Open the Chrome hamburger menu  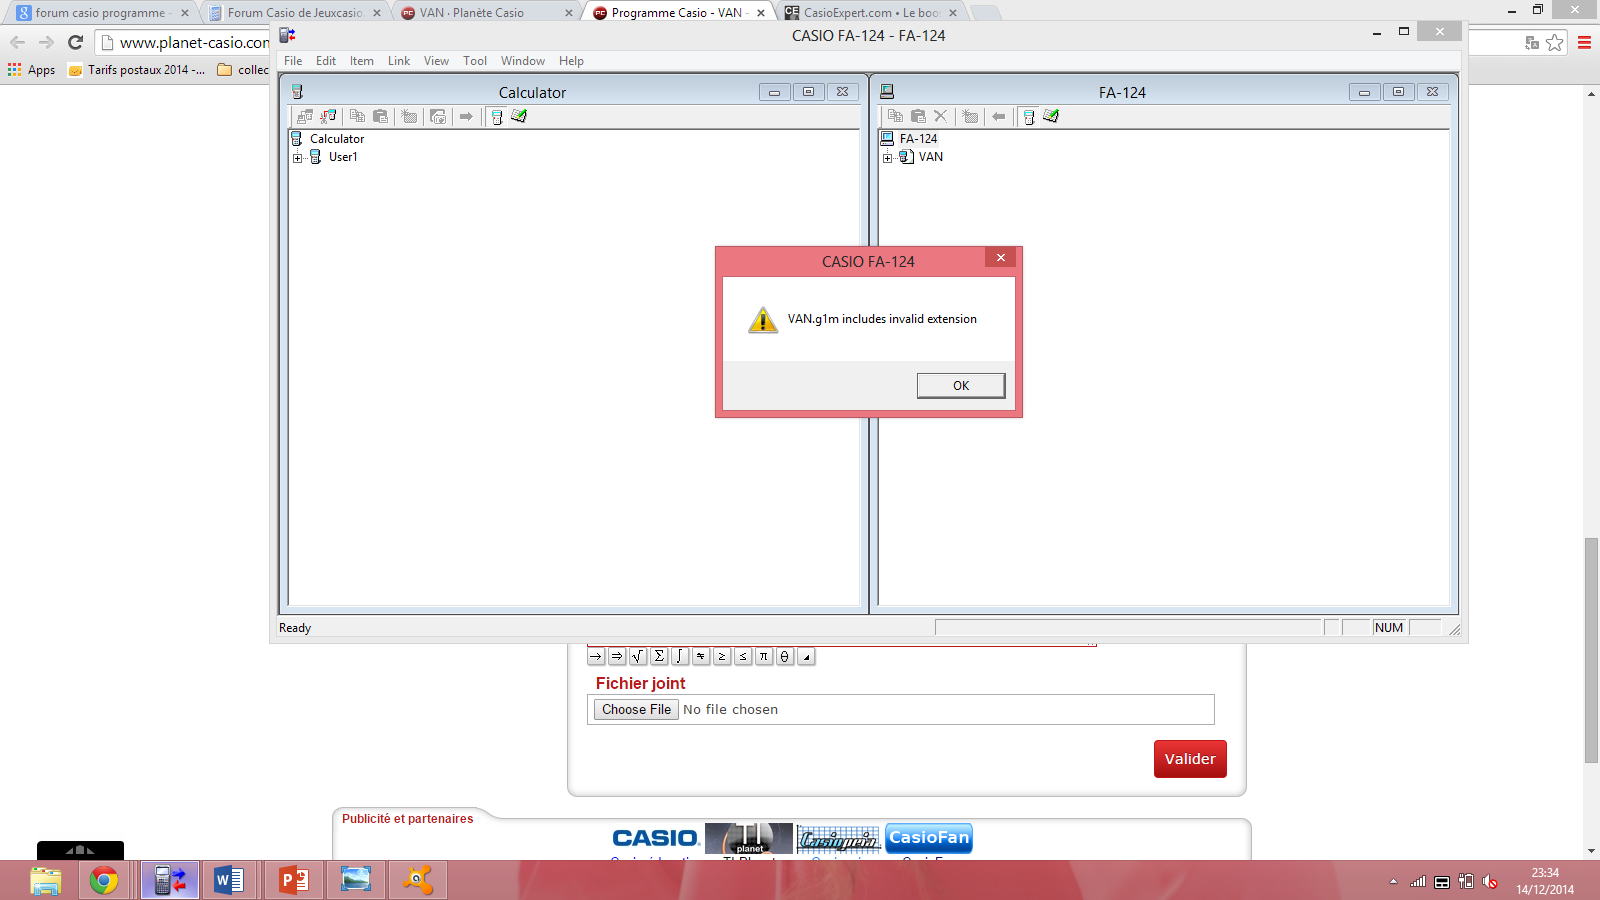pyautogui.click(x=1584, y=42)
